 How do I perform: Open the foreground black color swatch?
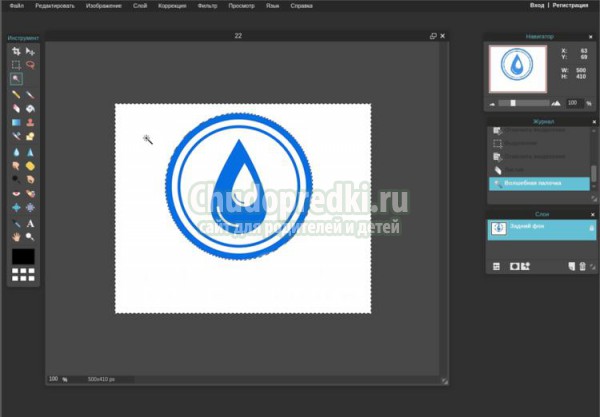23,256
